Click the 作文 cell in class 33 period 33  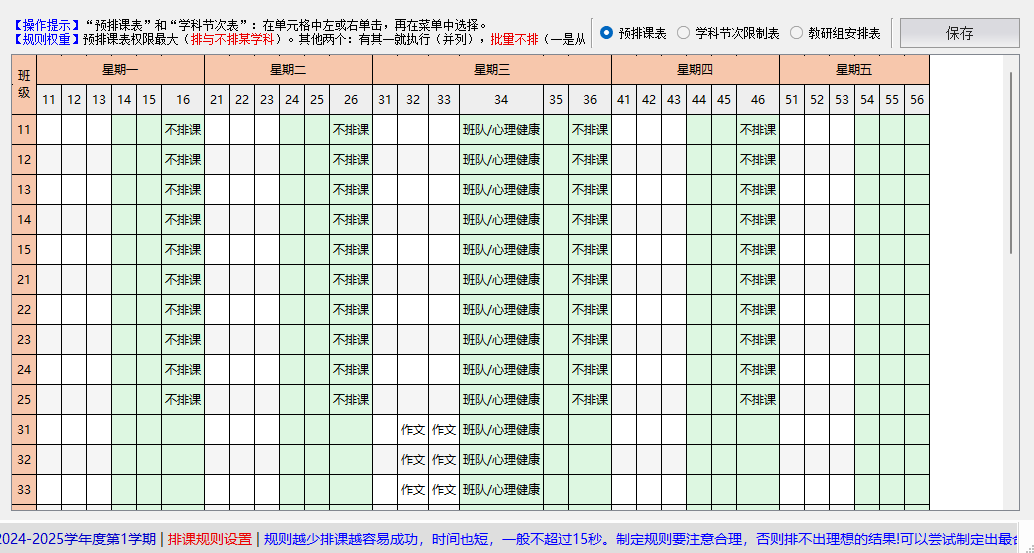click(x=444, y=490)
